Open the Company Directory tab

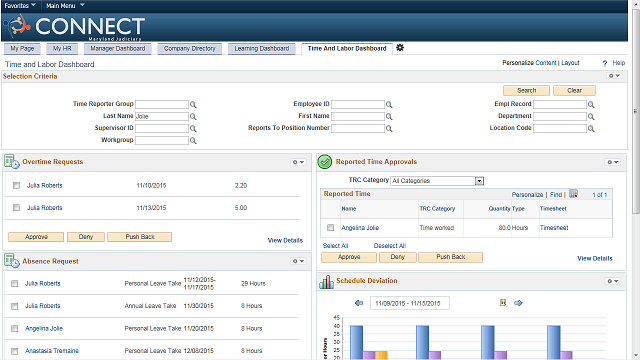(189, 49)
